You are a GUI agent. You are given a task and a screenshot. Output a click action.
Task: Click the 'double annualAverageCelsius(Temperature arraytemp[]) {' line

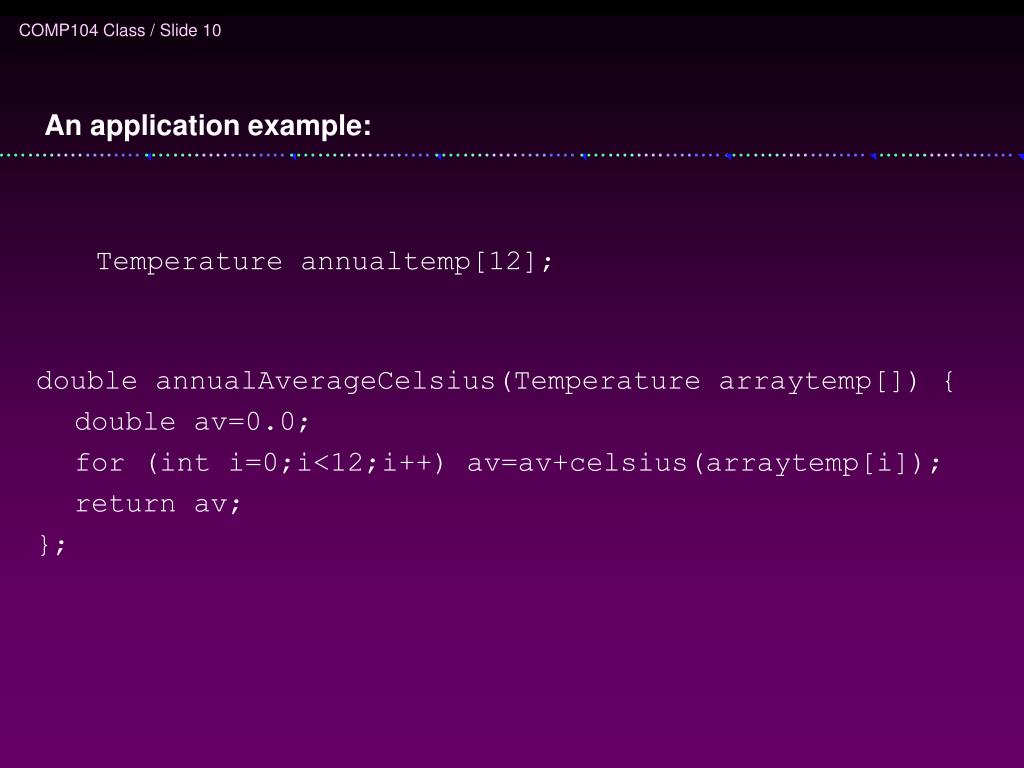click(x=495, y=381)
